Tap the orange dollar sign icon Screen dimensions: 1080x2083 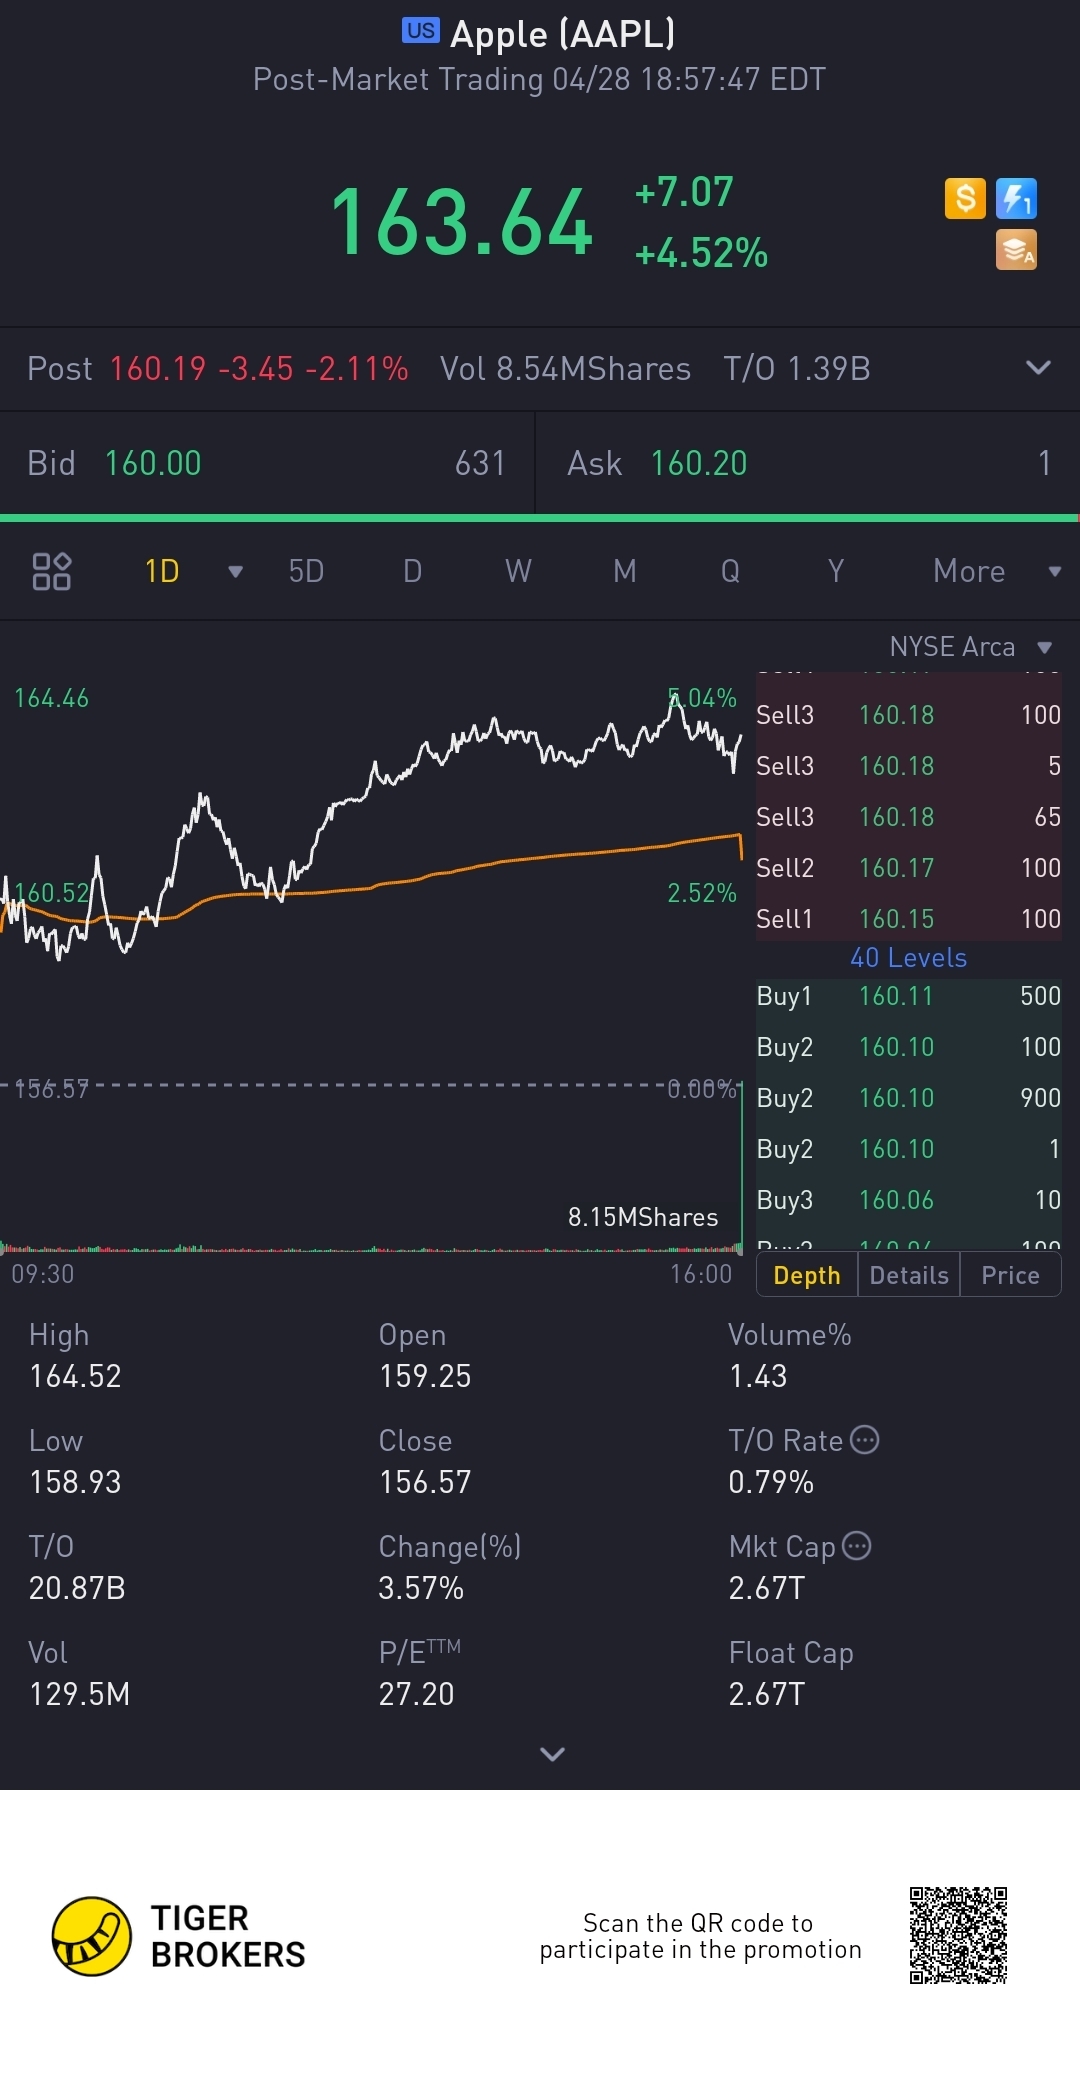[x=965, y=198]
